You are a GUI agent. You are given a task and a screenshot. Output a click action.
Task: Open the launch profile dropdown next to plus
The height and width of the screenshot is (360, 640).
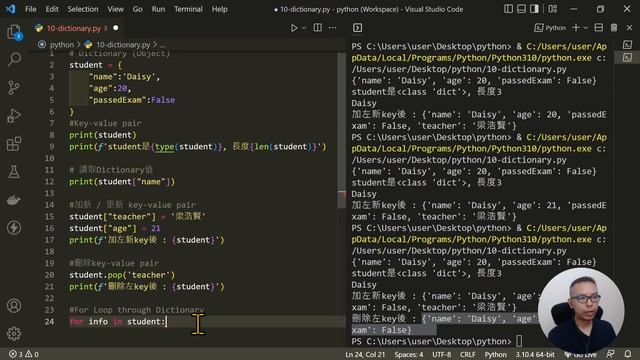(x=585, y=28)
